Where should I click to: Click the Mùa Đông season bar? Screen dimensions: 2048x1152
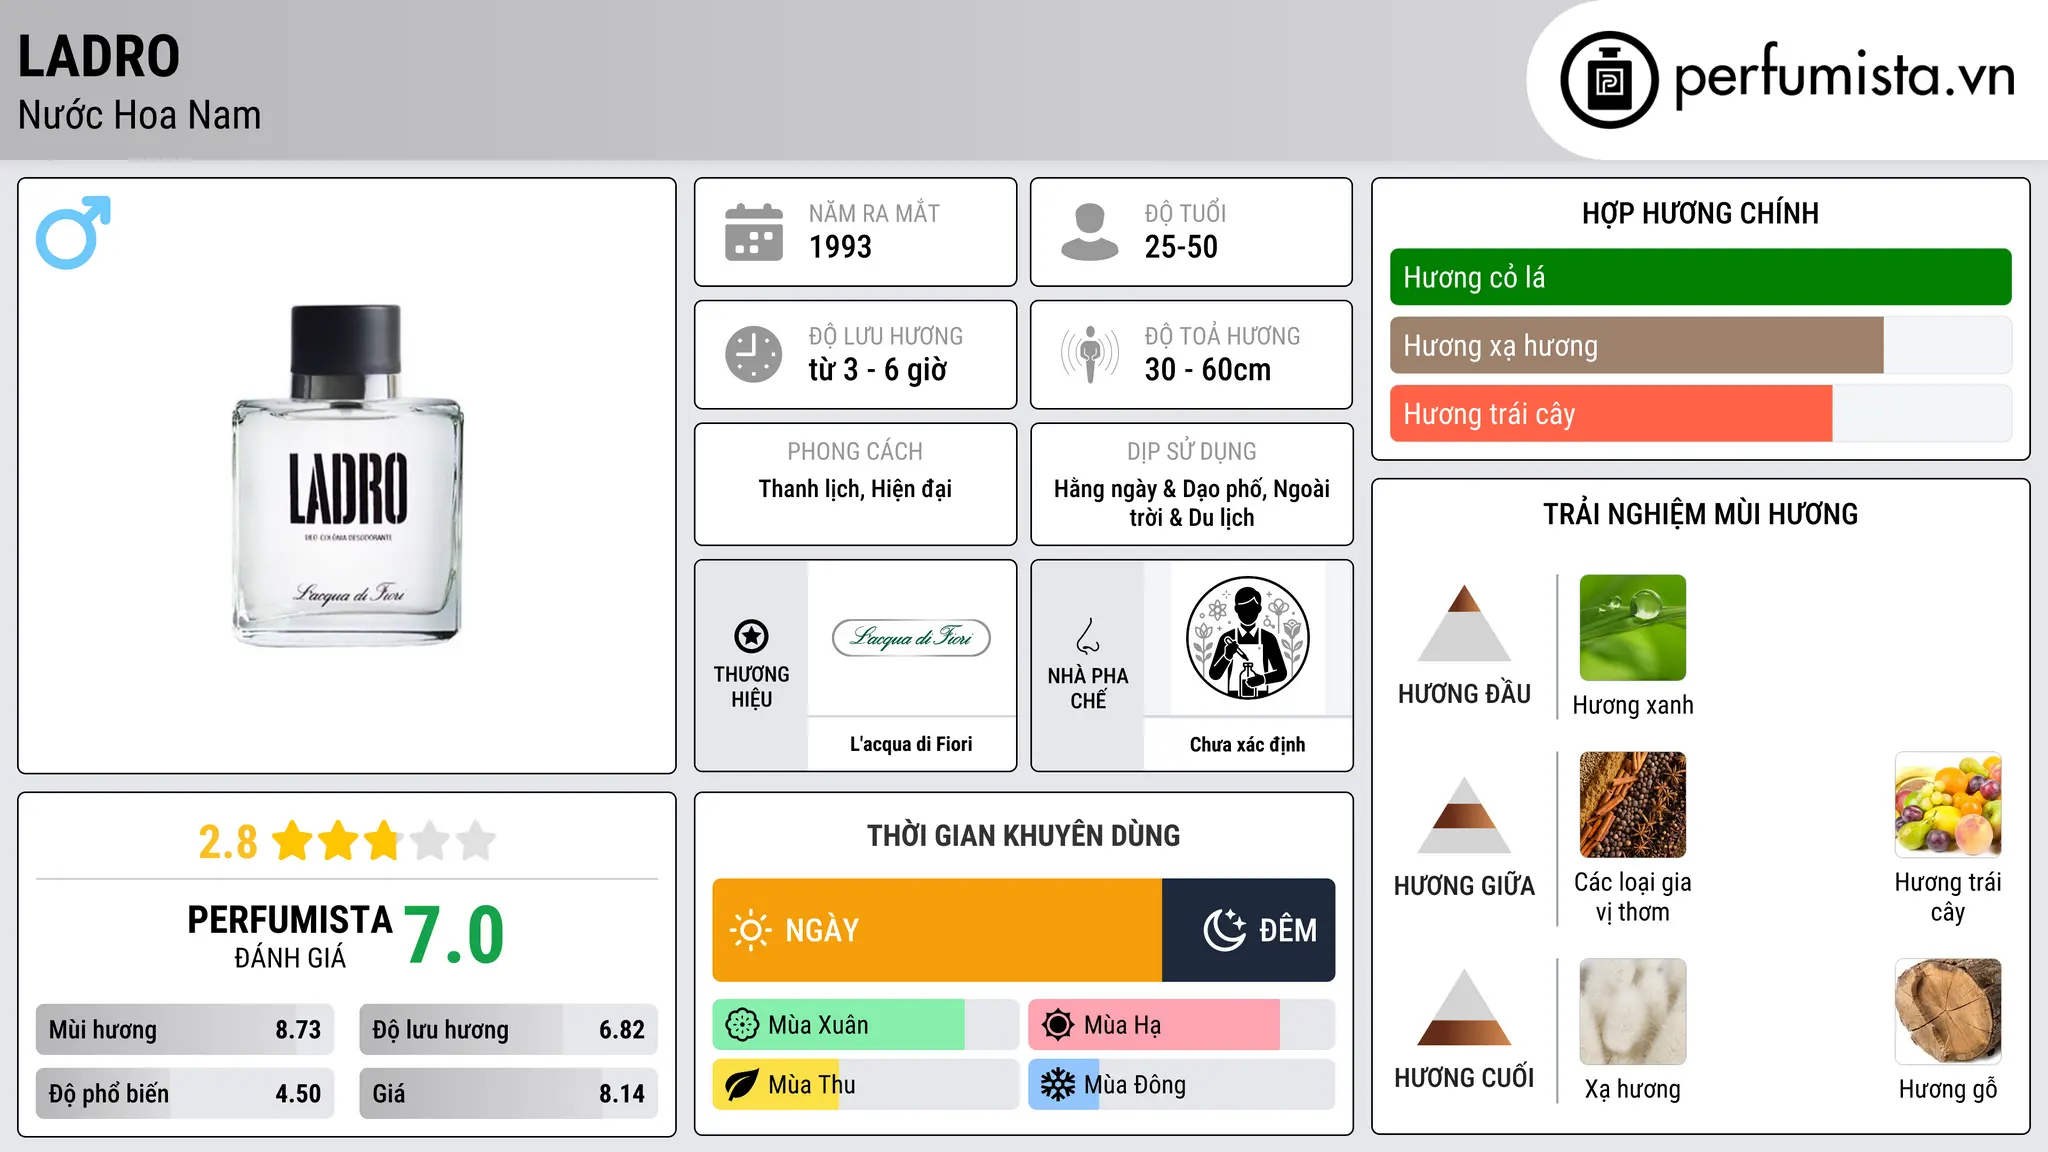point(1181,1085)
